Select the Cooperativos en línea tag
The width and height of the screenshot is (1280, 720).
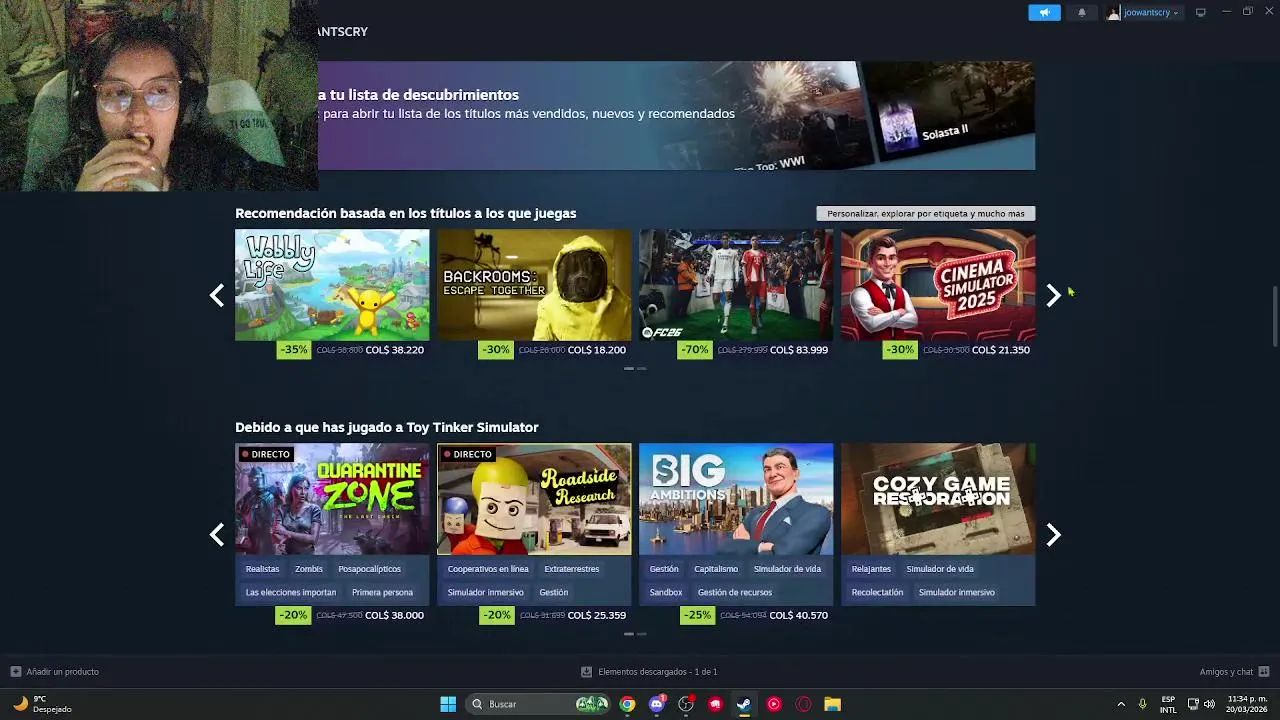click(488, 569)
